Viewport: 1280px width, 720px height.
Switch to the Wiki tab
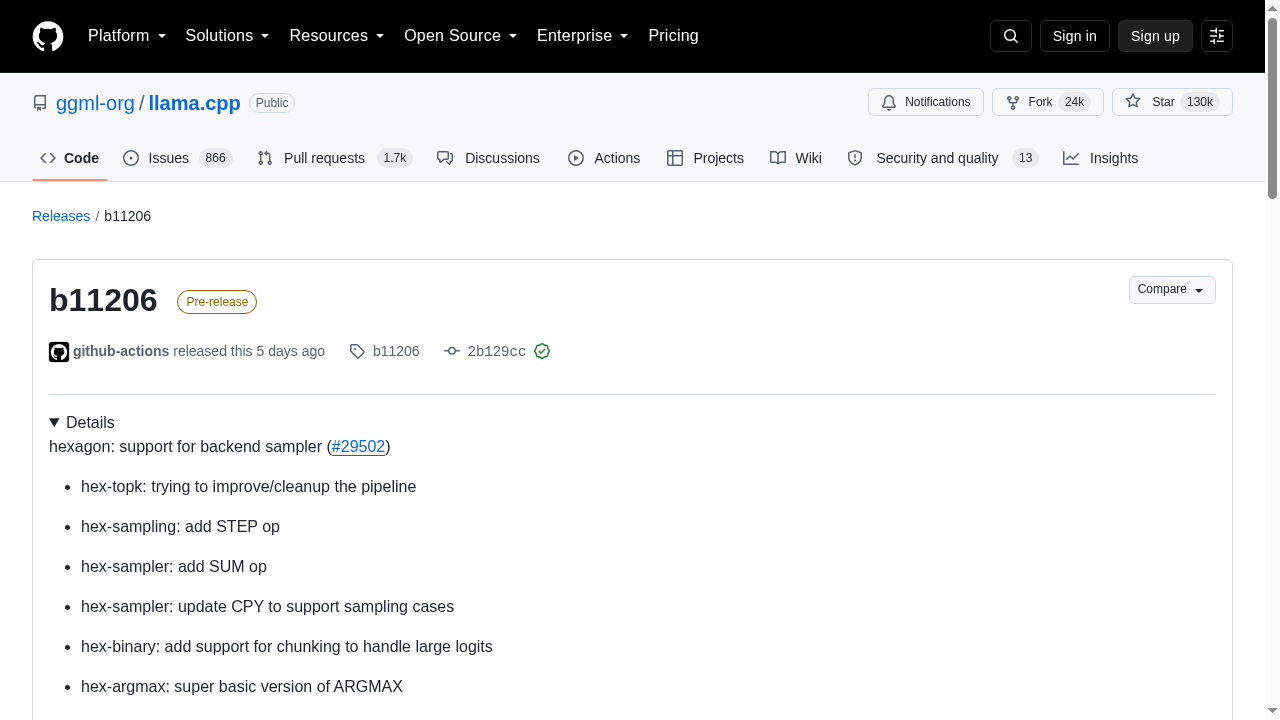pyautogui.click(x=796, y=158)
